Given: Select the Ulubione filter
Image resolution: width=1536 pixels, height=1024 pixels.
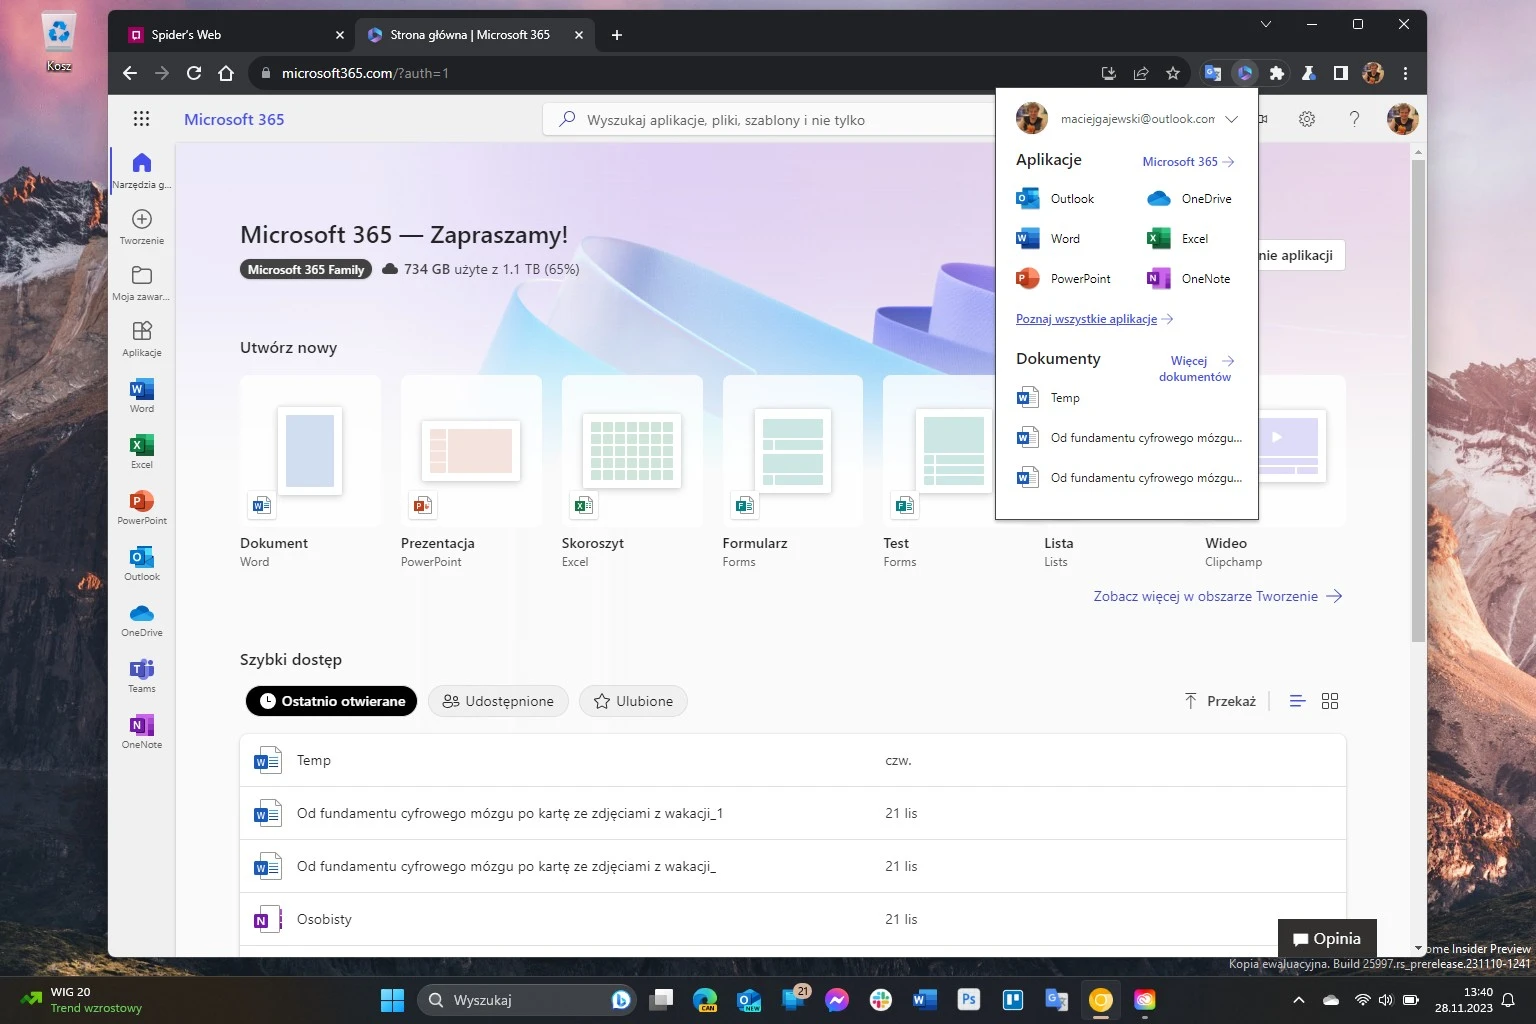Looking at the screenshot, I should point(633,701).
